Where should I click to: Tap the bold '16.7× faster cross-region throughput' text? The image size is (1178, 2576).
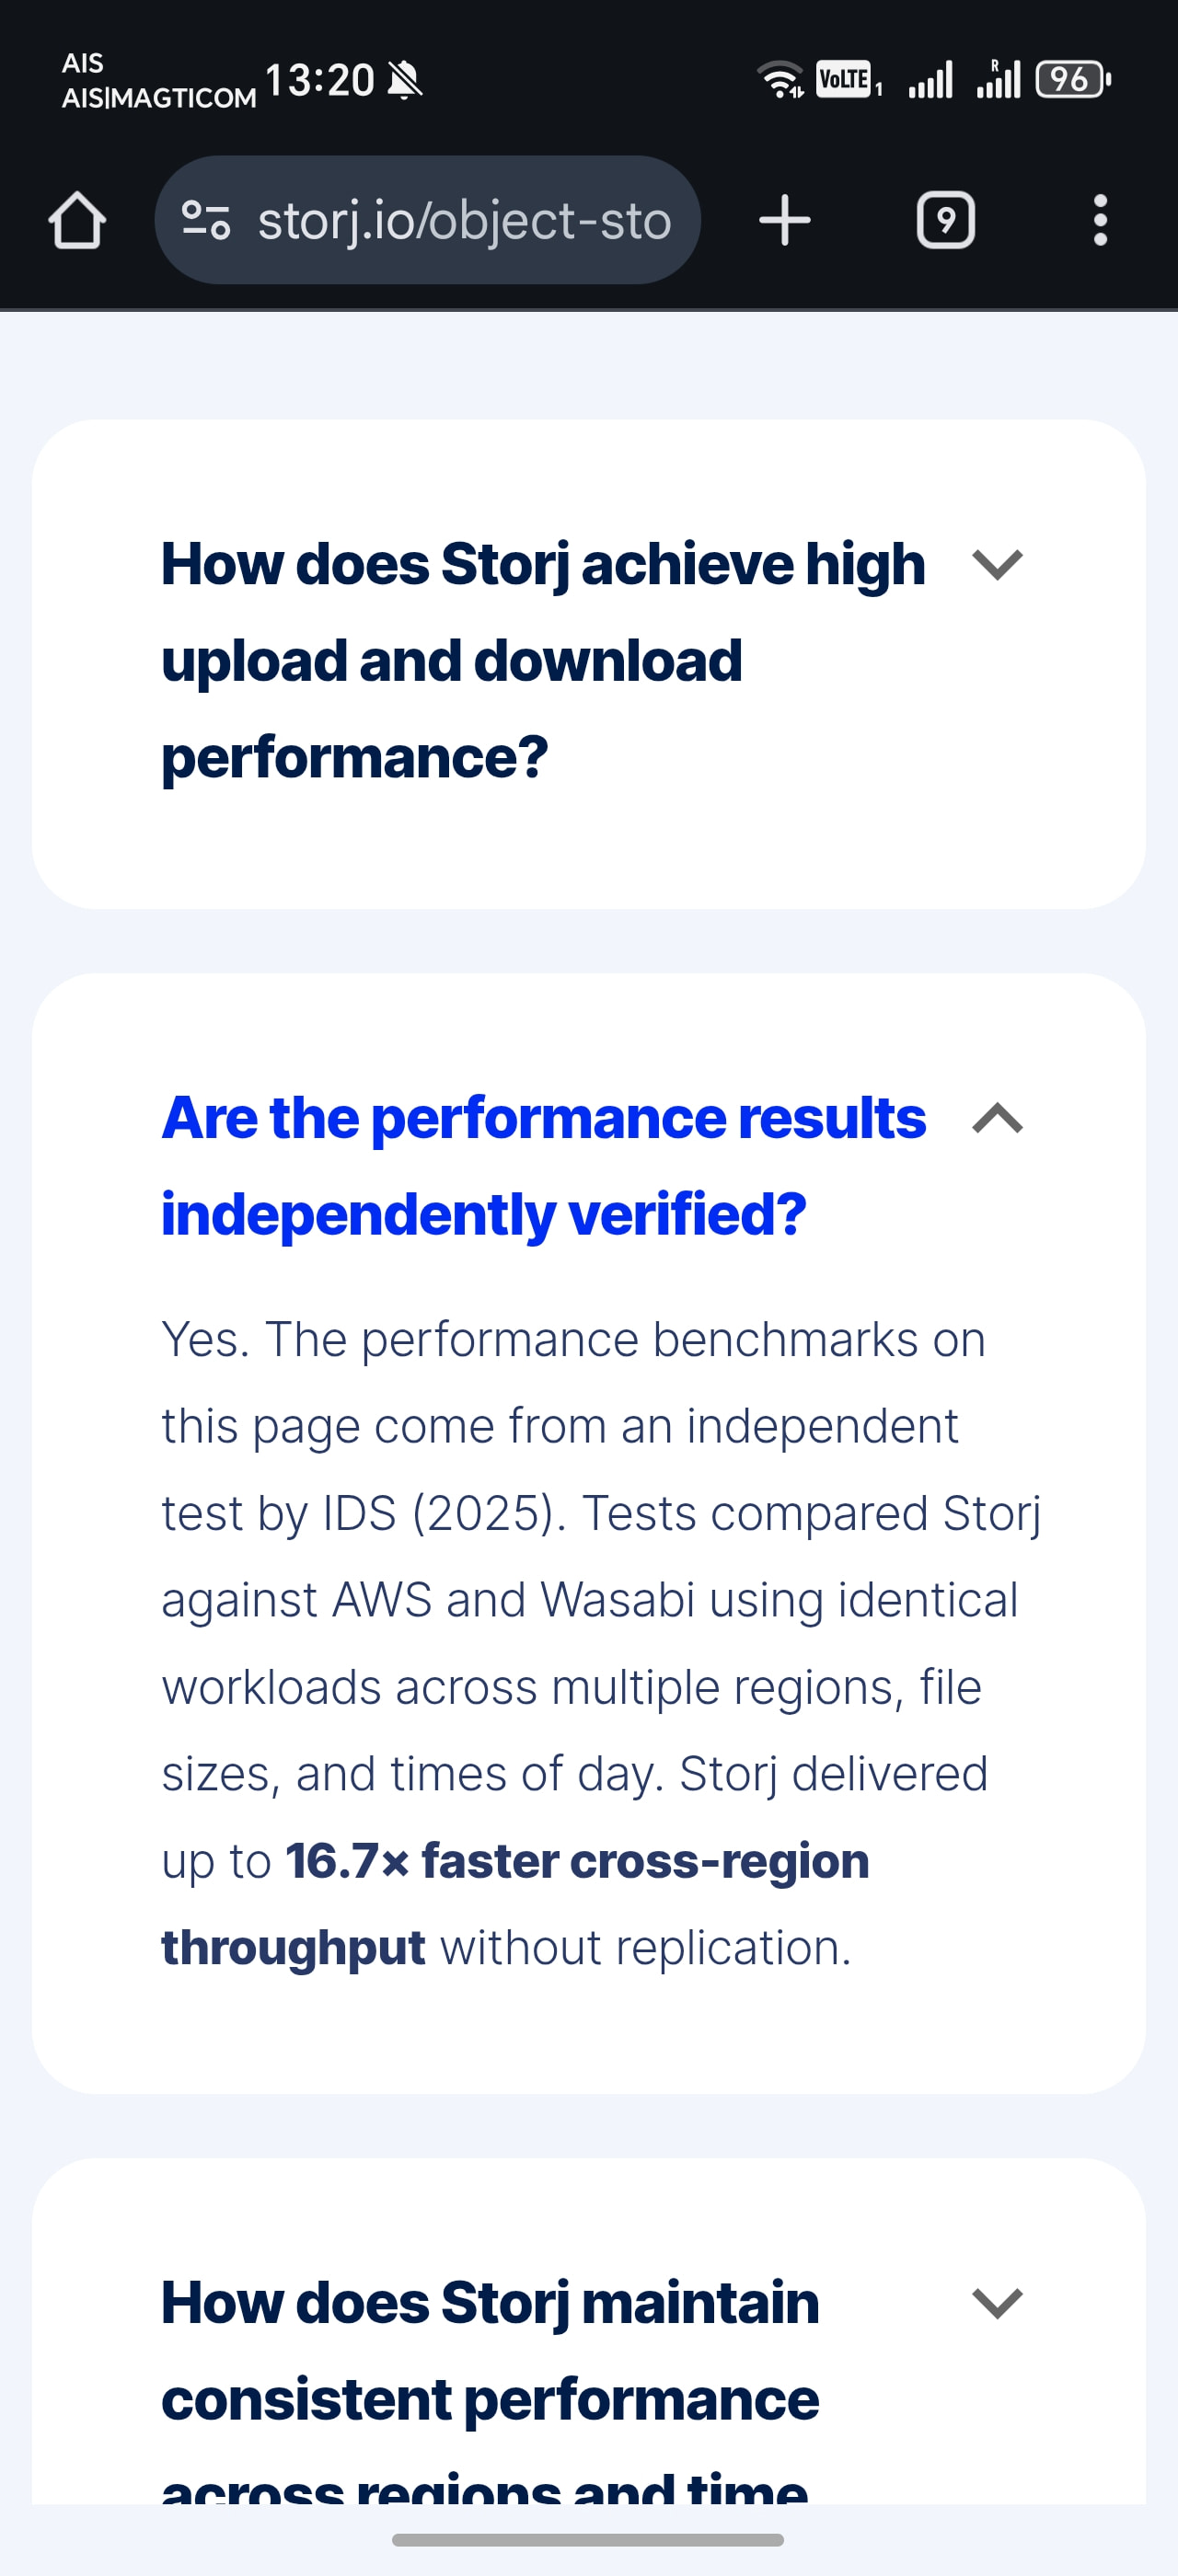577,1861
